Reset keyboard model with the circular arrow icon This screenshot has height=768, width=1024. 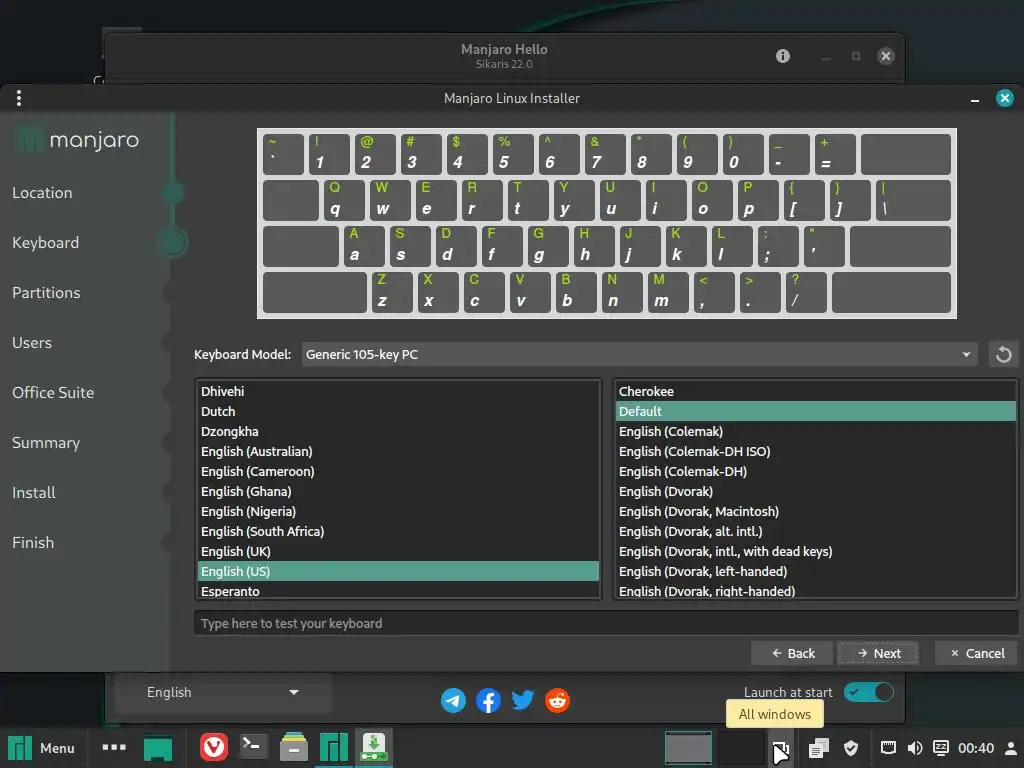coord(1003,355)
